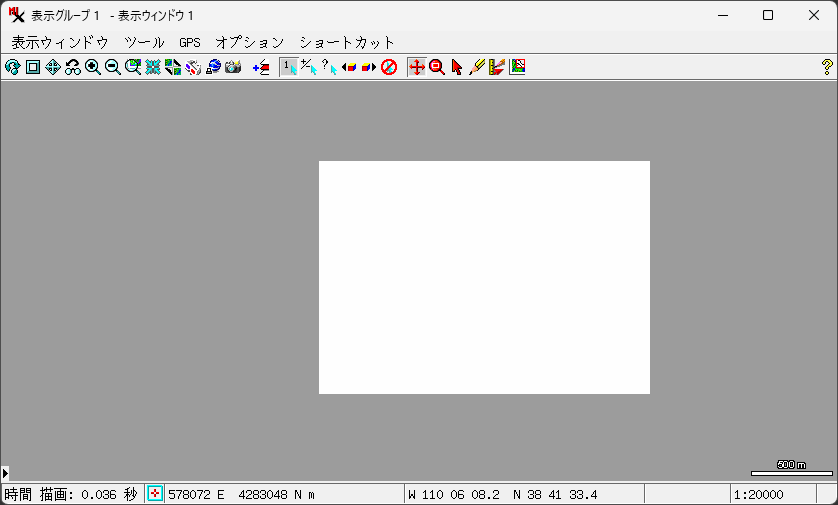Open the ショートカット menu

[347, 42]
